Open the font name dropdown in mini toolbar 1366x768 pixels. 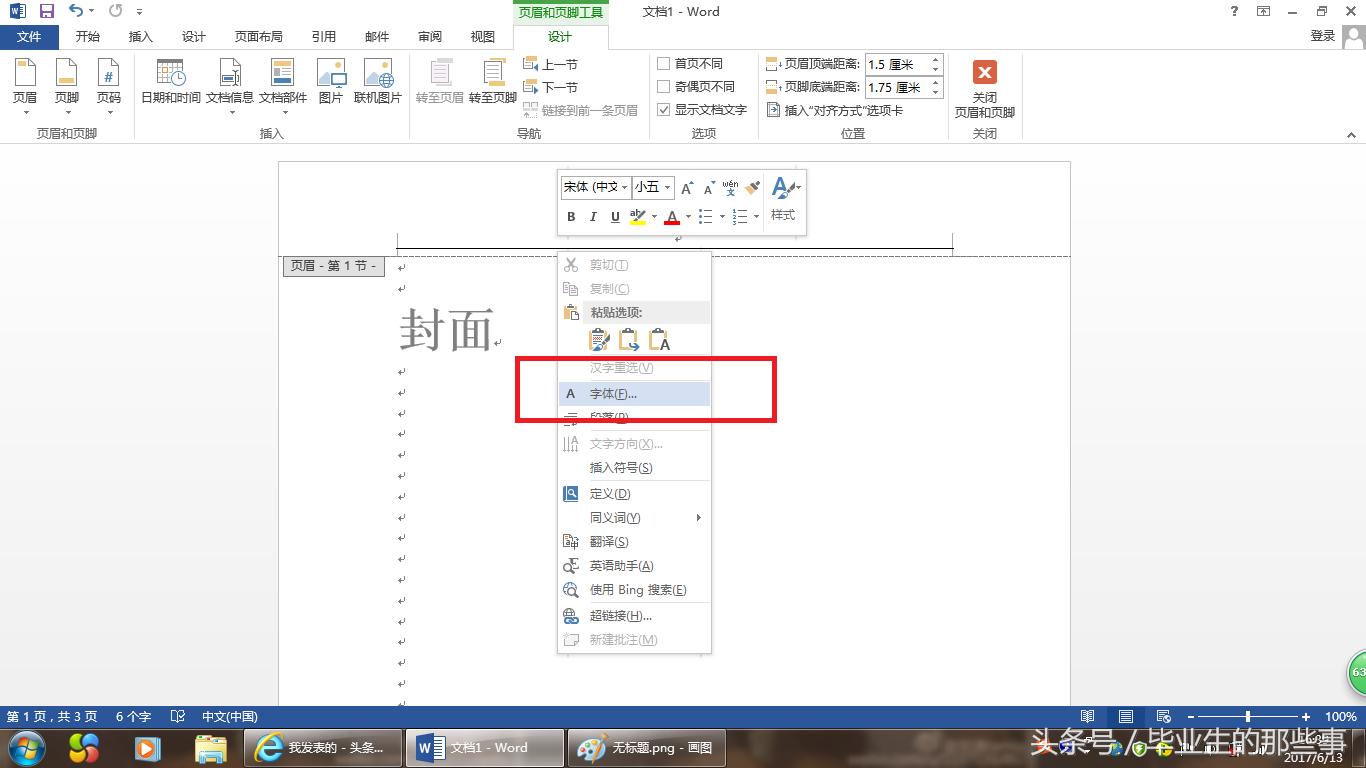[626, 187]
